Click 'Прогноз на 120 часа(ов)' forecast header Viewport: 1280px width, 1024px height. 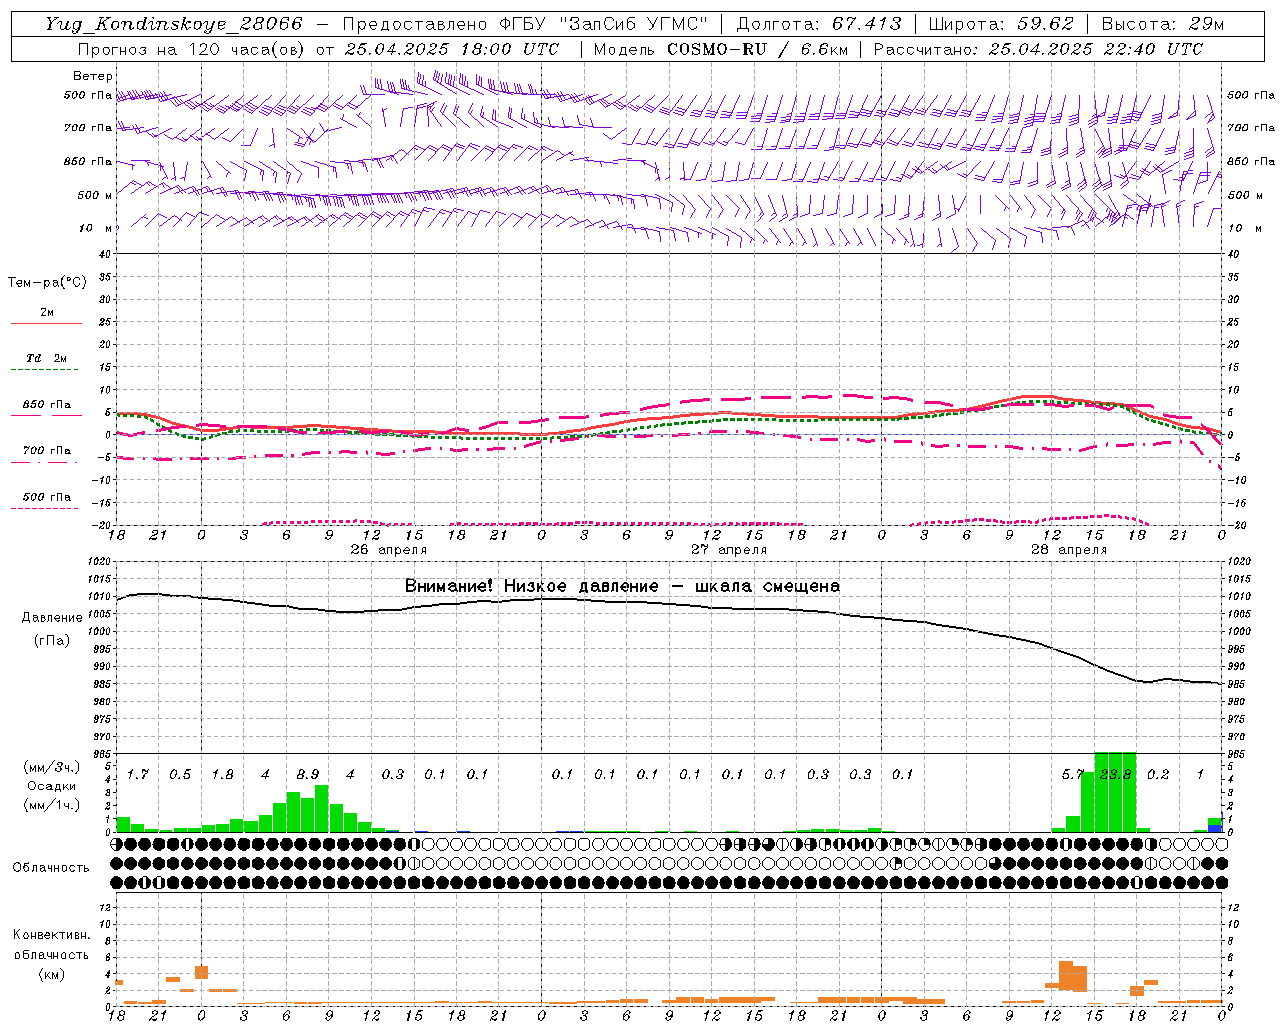click(193, 49)
